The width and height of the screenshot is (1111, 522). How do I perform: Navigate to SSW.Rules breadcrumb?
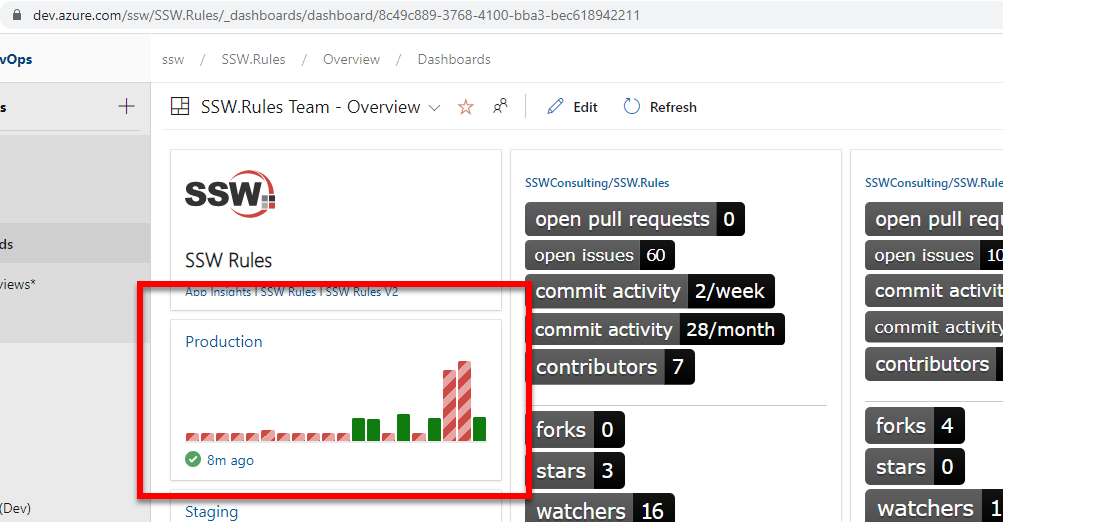point(254,59)
